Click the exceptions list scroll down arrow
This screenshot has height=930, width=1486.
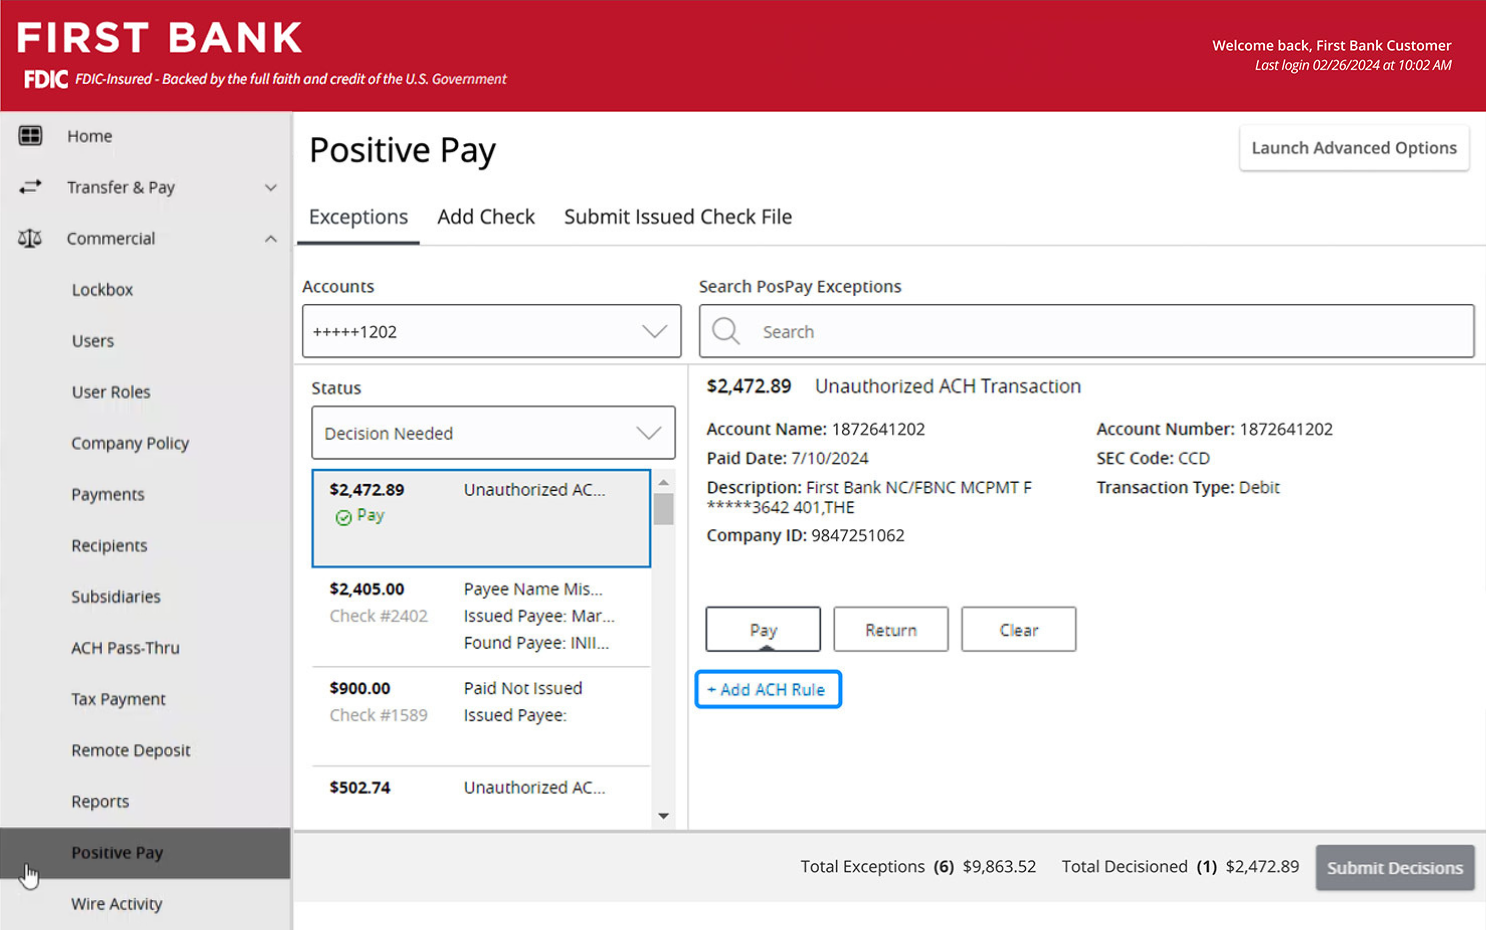(663, 816)
